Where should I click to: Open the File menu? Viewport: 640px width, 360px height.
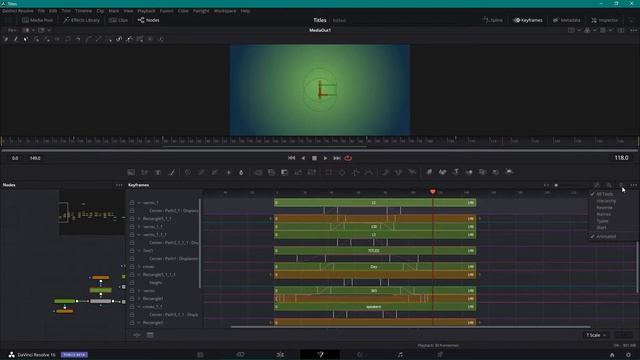[41, 11]
